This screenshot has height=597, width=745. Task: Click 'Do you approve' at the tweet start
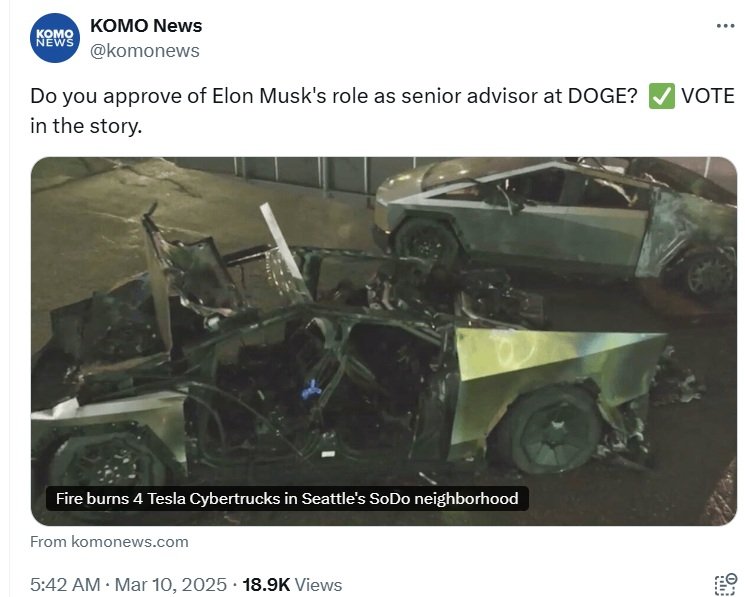pyautogui.click(x=93, y=96)
